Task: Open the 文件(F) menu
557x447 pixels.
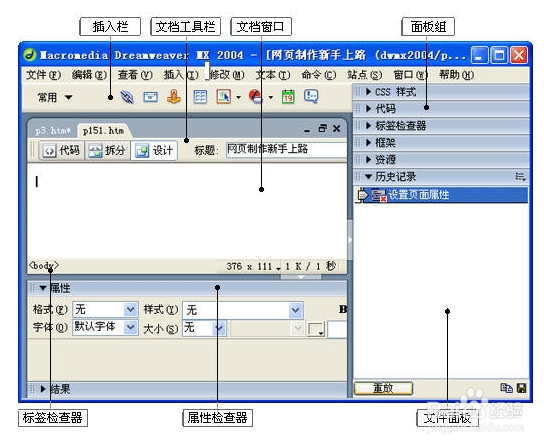Action: [x=44, y=75]
